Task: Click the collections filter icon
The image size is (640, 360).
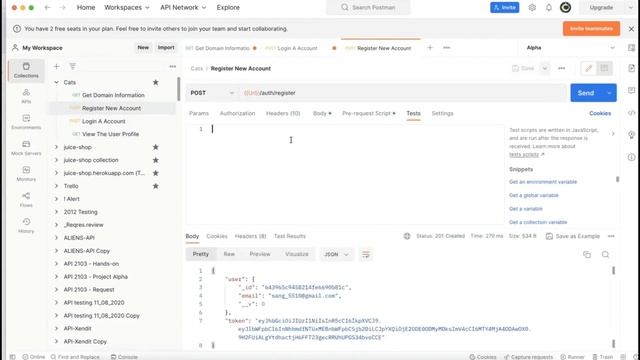Action: [73, 67]
